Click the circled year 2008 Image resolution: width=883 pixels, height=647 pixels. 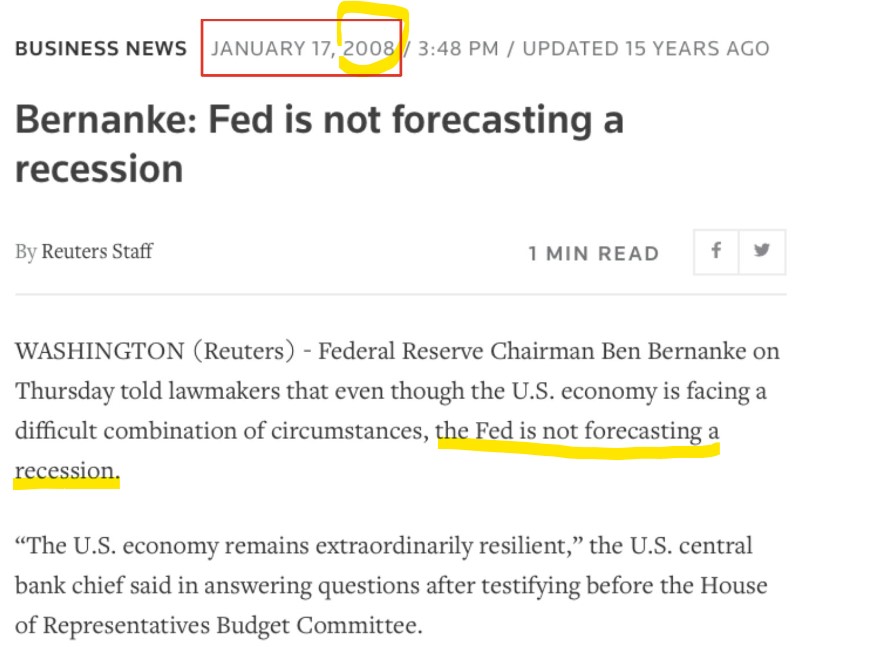369,48
